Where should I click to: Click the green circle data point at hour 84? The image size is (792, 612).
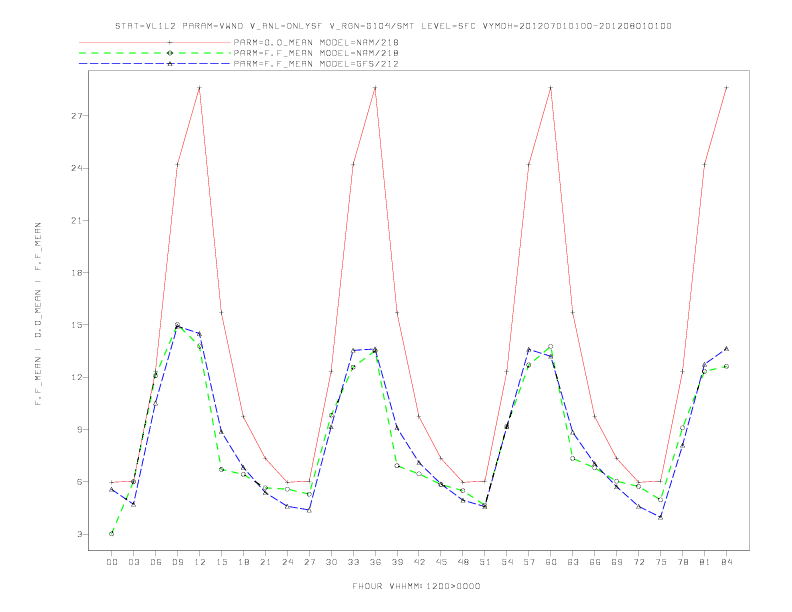[726, 367]
